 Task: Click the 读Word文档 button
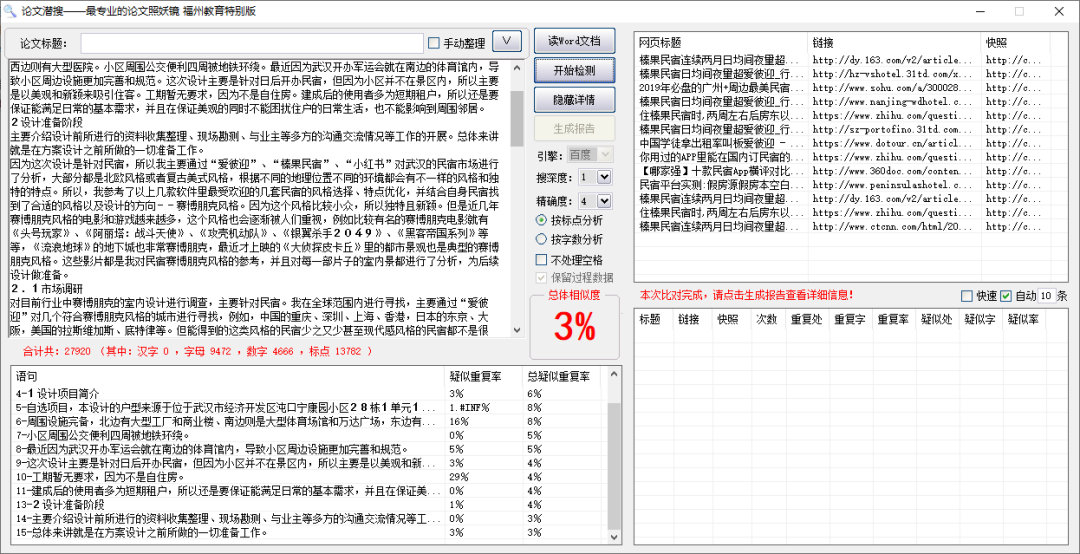pyautogui.click(x=574, y=41)
